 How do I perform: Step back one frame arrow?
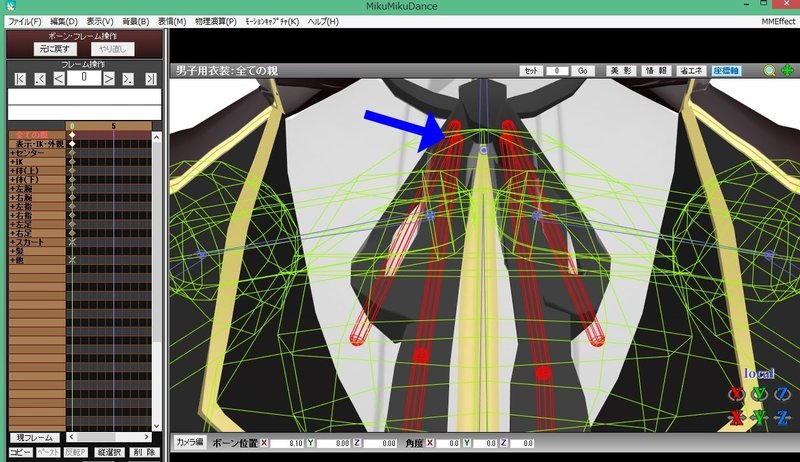(x=59, y=79)
